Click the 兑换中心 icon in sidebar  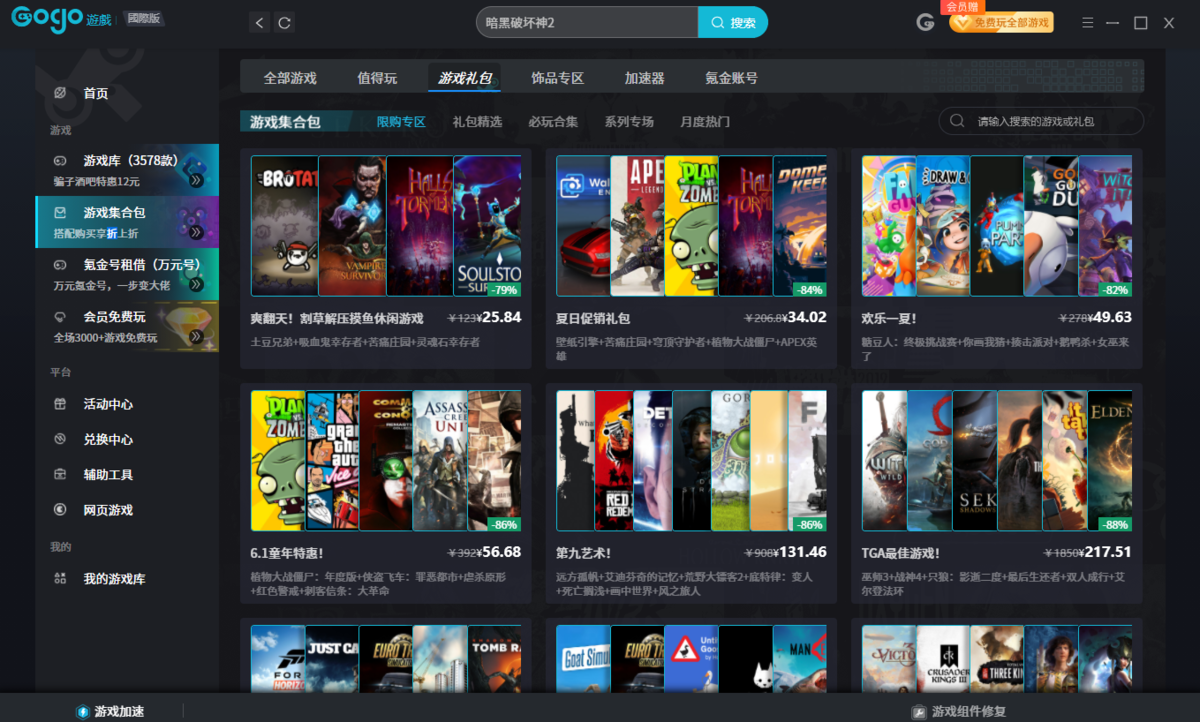[x=61, y=439]
